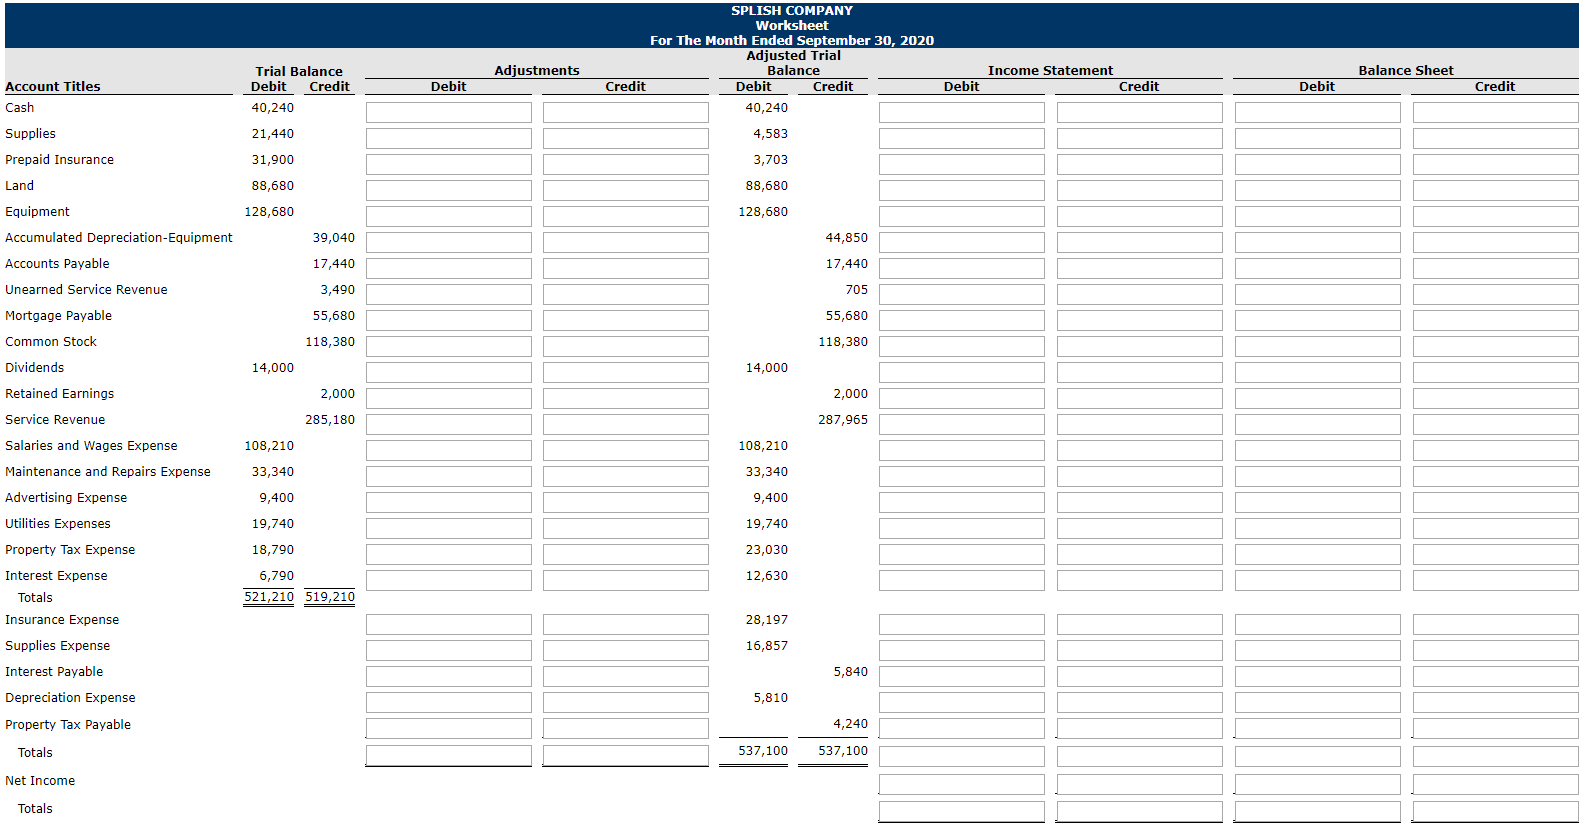Click Adjustments Debit field for Depreciation Expense

(449, 702)
